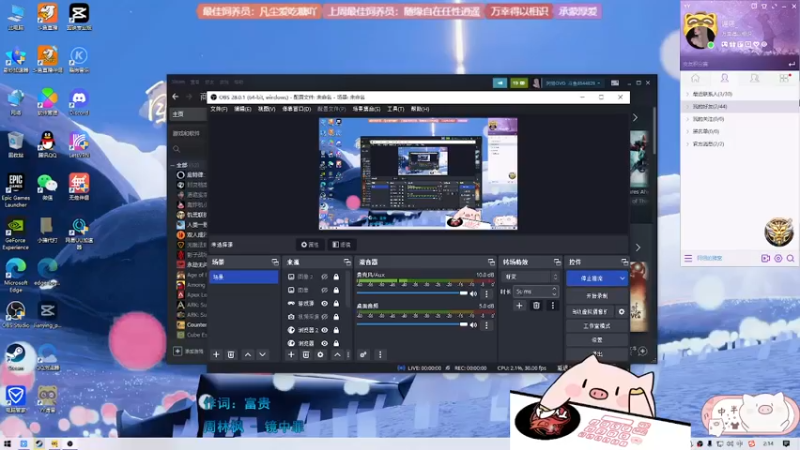
Task: Mute the 麦克风/Aux speaker icon
Action: (x=473, y=294)
